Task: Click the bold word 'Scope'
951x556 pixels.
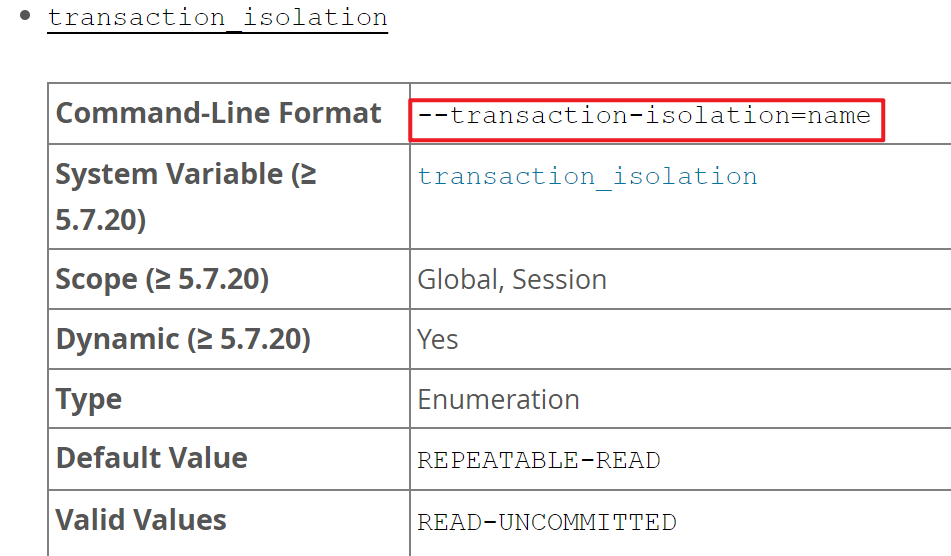Action: (96, 279)
